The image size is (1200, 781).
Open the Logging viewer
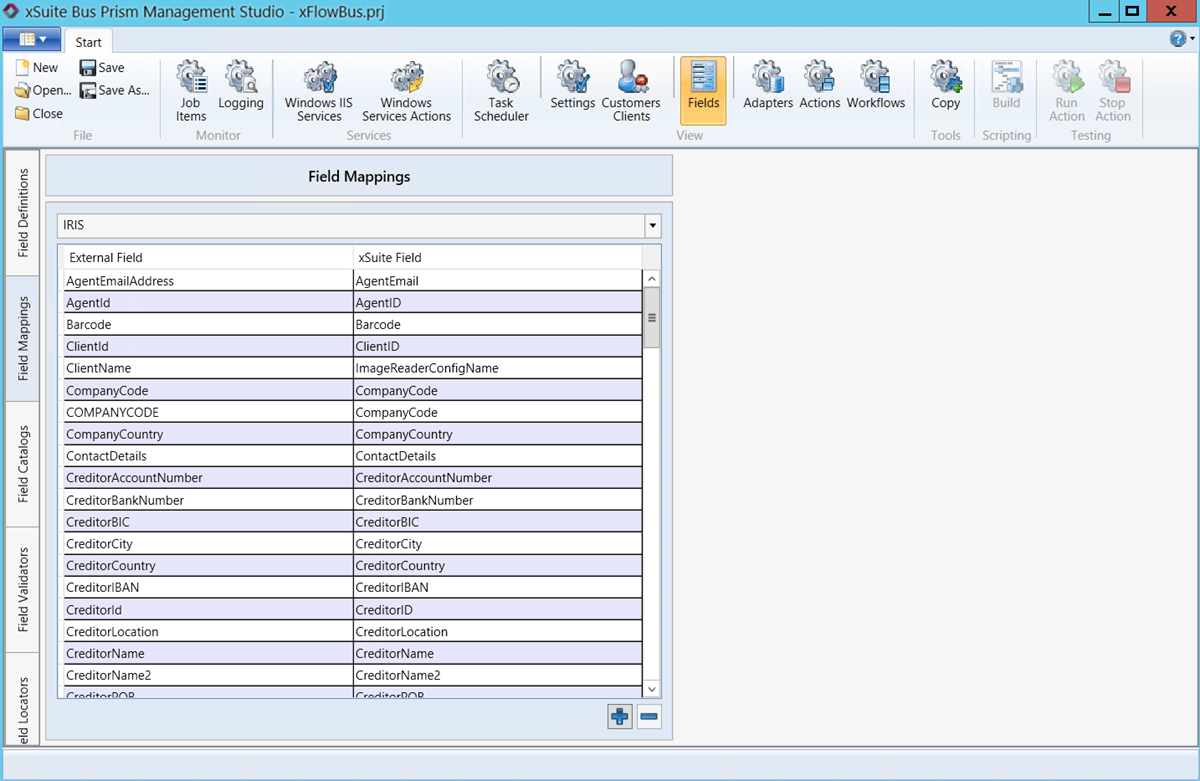241,90
